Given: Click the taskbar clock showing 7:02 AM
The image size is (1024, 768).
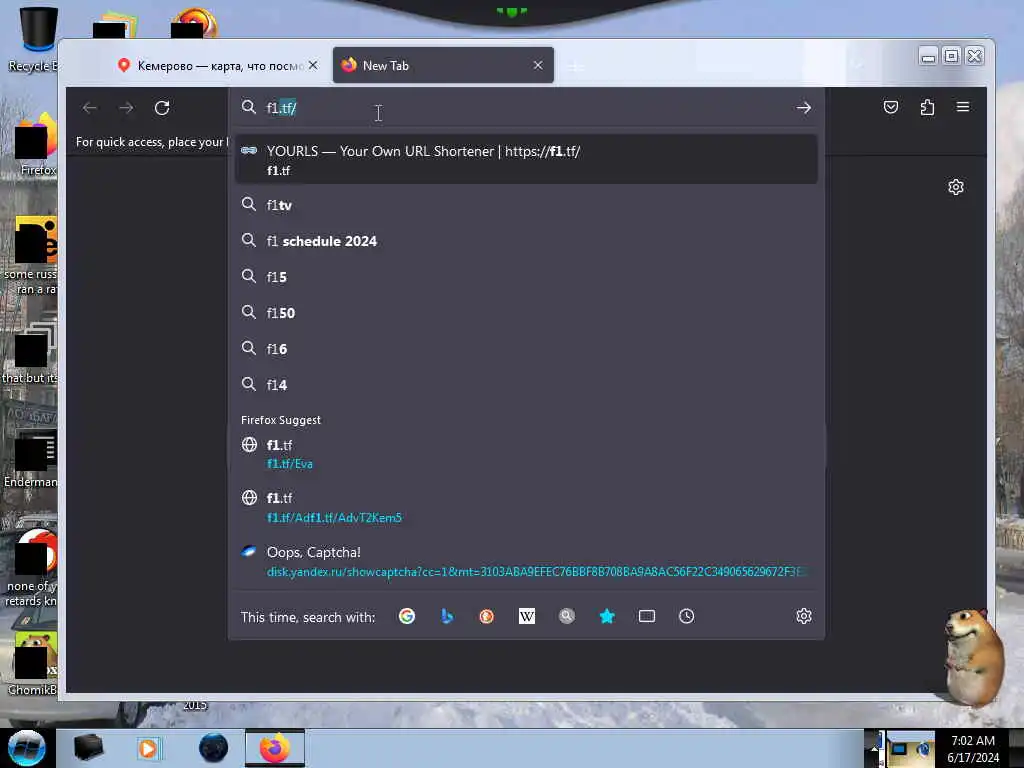Looking at the screenshot, I should point(973,749).
